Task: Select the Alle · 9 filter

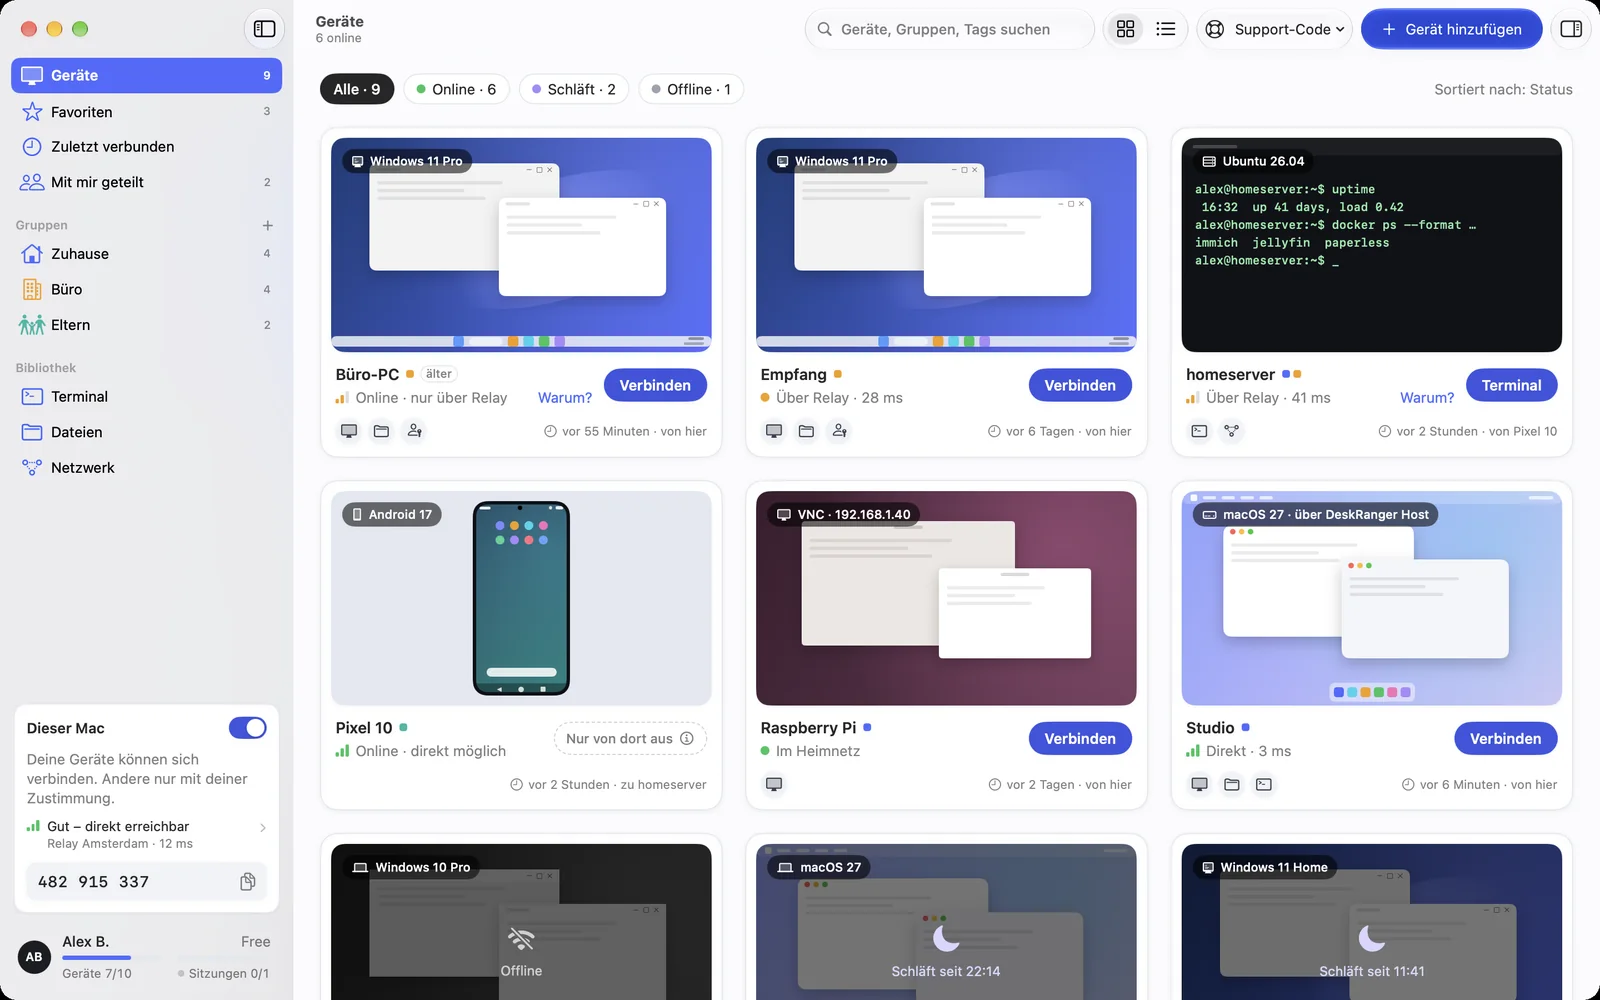Action: (x=357, y=89)
